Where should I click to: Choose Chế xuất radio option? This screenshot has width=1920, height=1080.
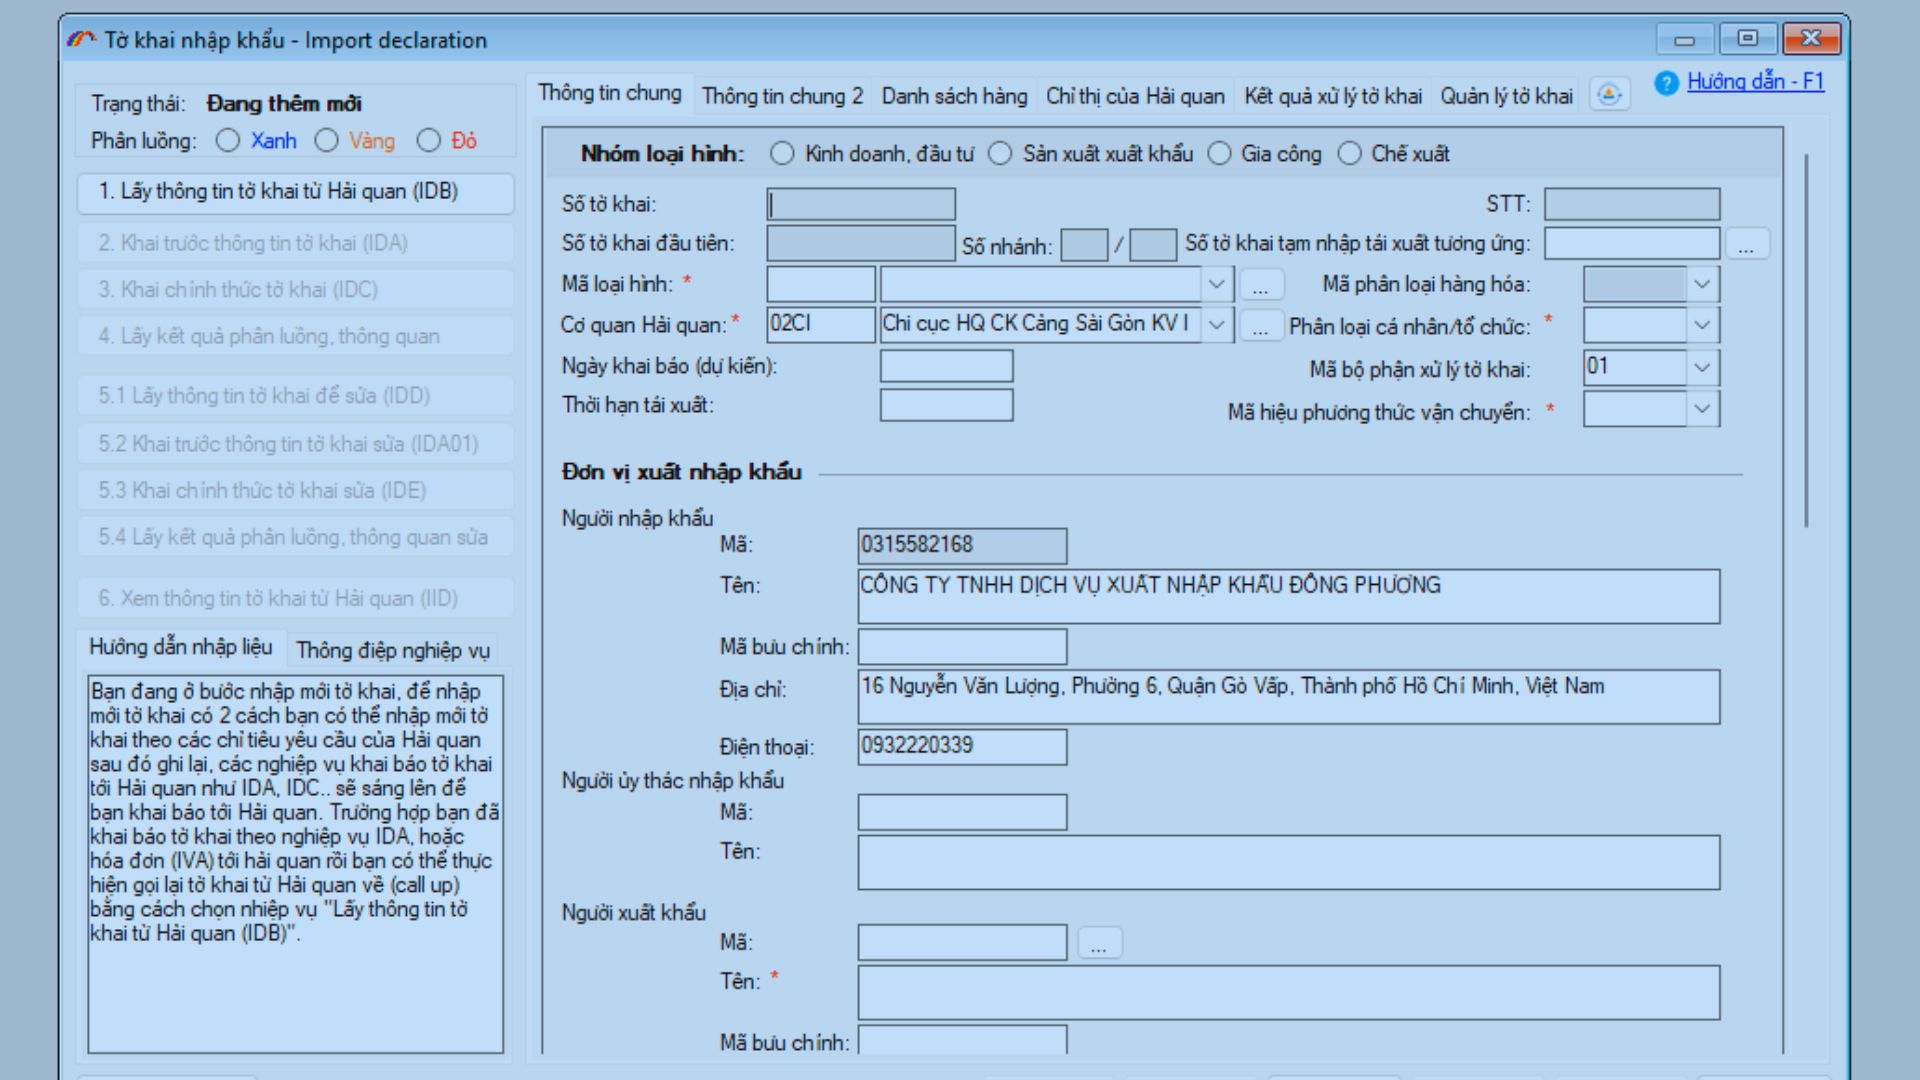[1349, 154]
